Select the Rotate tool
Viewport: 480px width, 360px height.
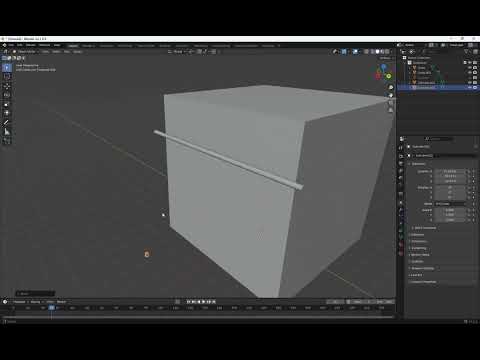7,95
